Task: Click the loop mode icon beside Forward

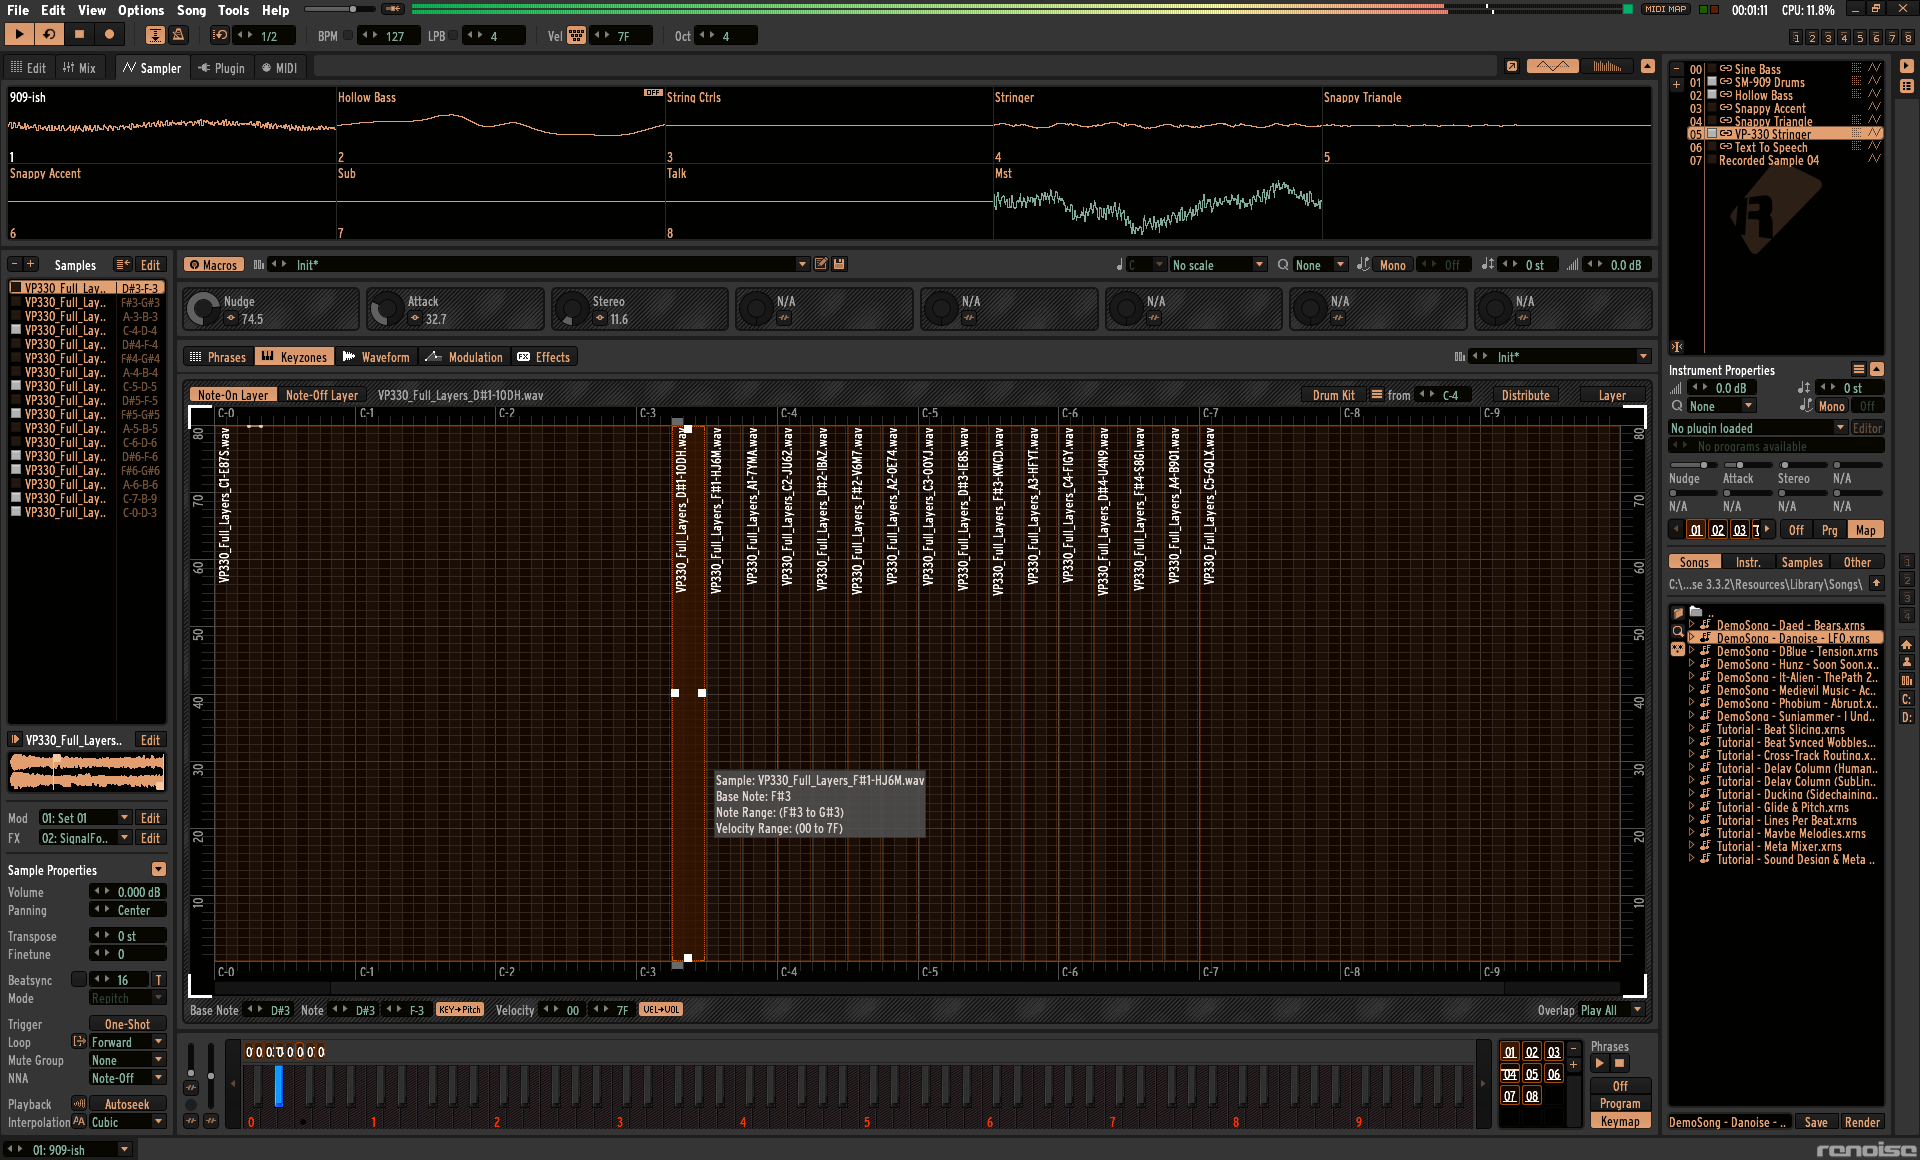Action: [79, 1042]
